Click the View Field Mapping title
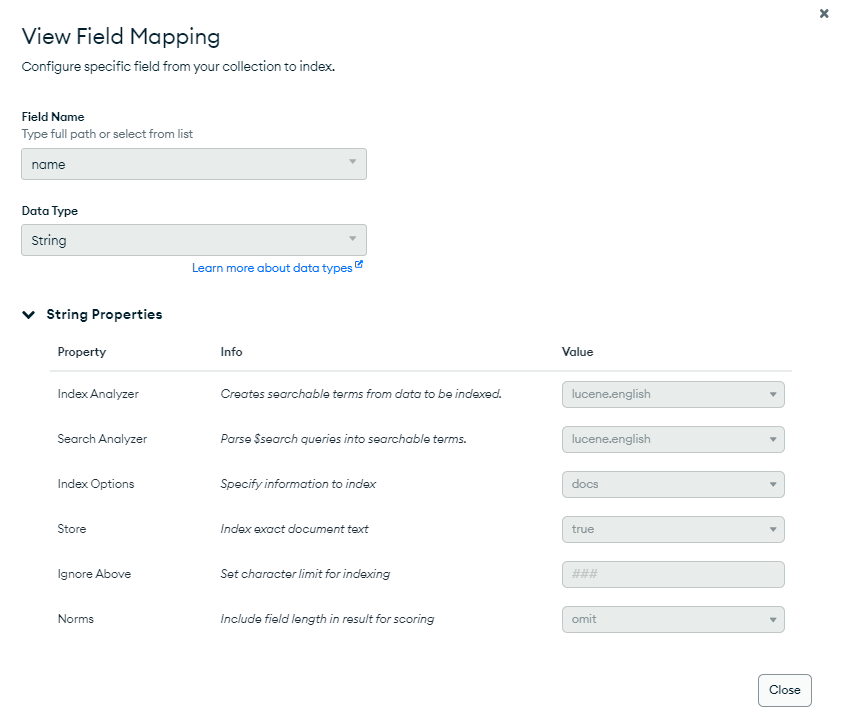Screen dimensions: 847x718 [121, 37]
